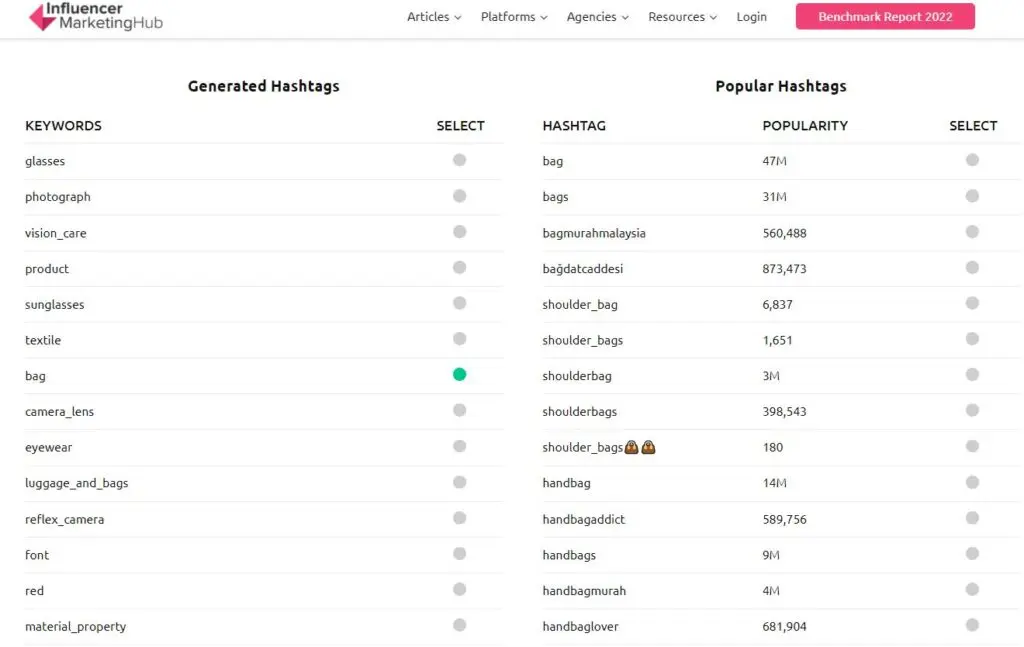Viewport: 1024px width, 647px height.
Task: Pick the shoulderbag hashtag select circle
Action: pyautogui.click(x=972, y=375)
